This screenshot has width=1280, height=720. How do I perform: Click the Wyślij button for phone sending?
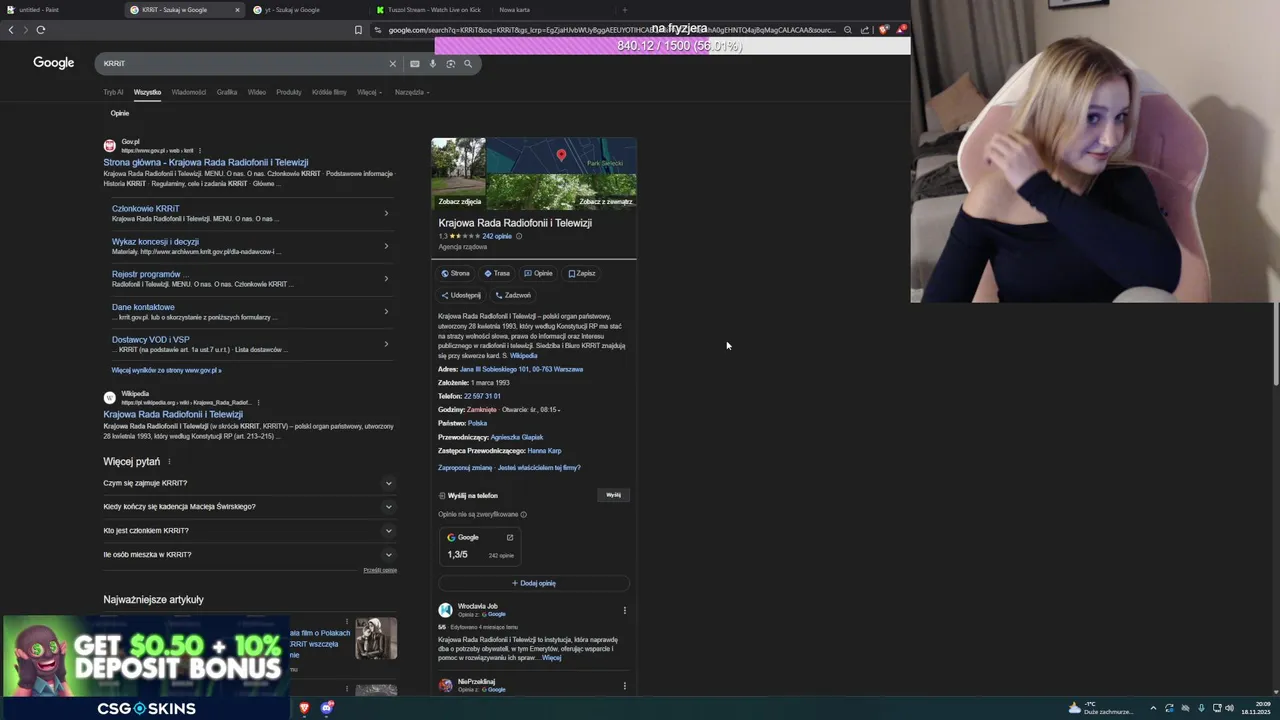click(613, 495)
